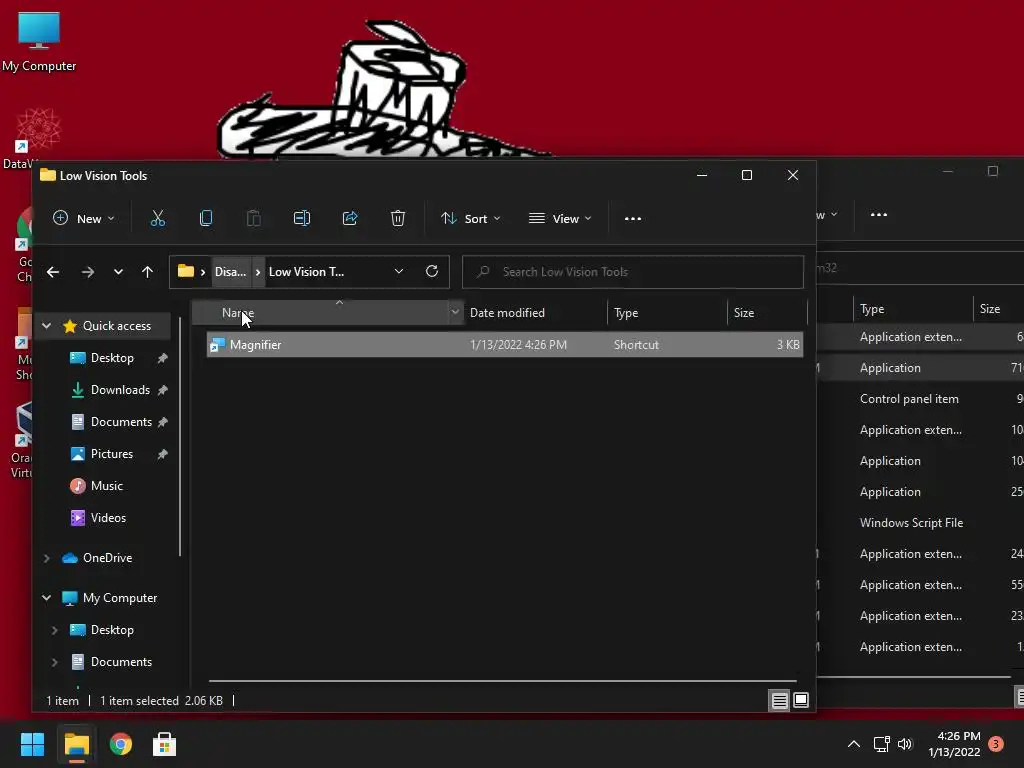Open Desktop under Quick access
The width and height of the screenshot is (1024, 768).
[112, 358]
